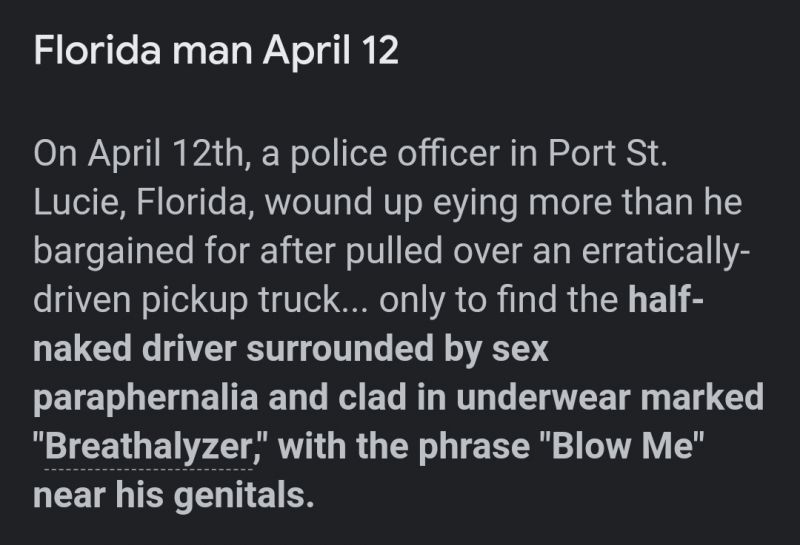The height and width of the screenshot is (545, 800).
Task: Click the bold word "paraphernalia"
Action: (146, 399)
